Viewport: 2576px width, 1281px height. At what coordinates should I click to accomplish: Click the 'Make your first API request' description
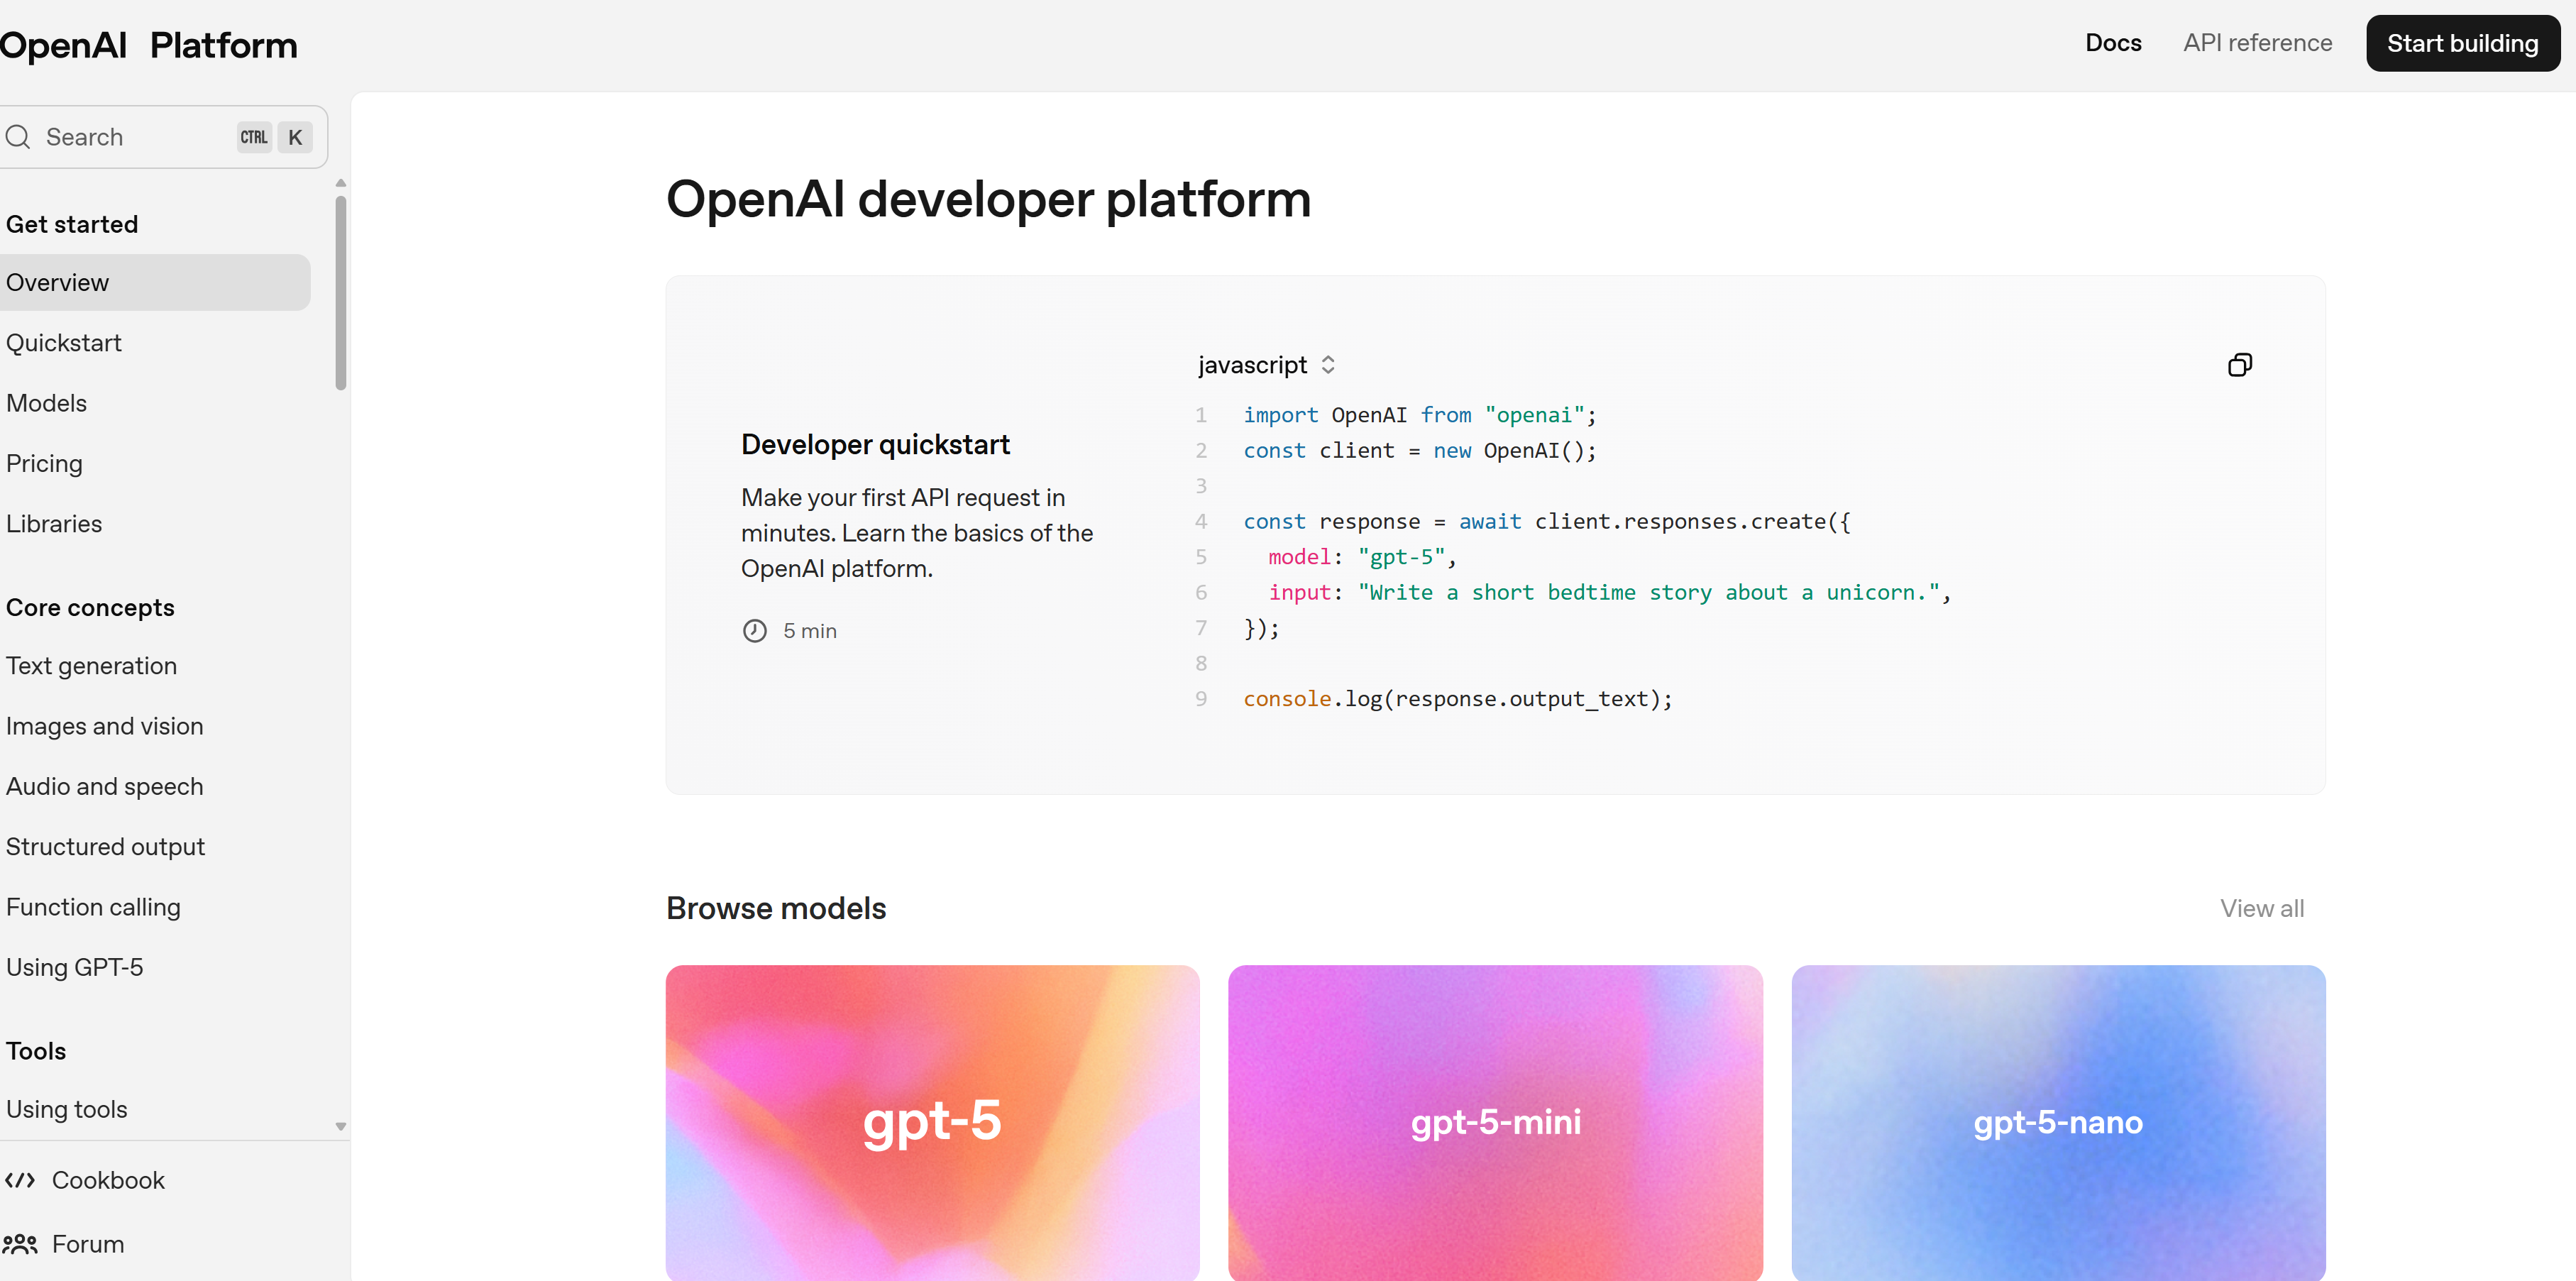click(x=917, y=533)
